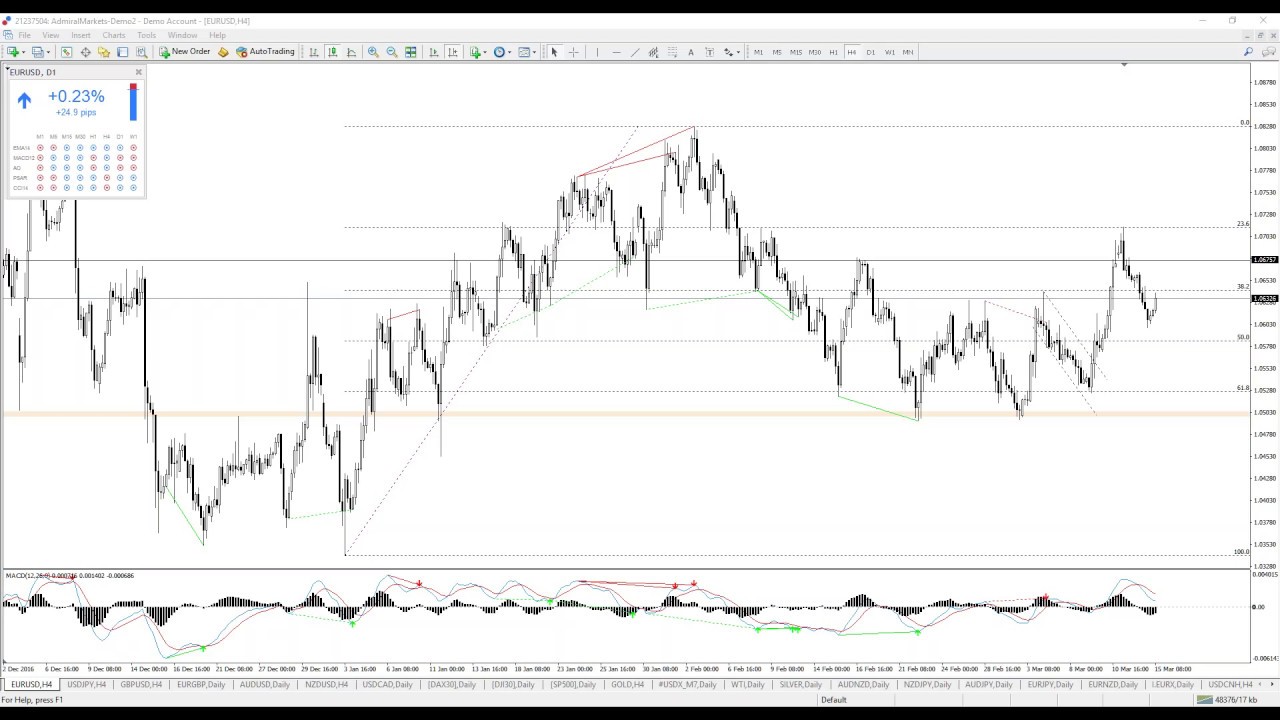Pick the trendline drawing tool
This screenshot has height=720, width=1280.
tap(635, 52)
